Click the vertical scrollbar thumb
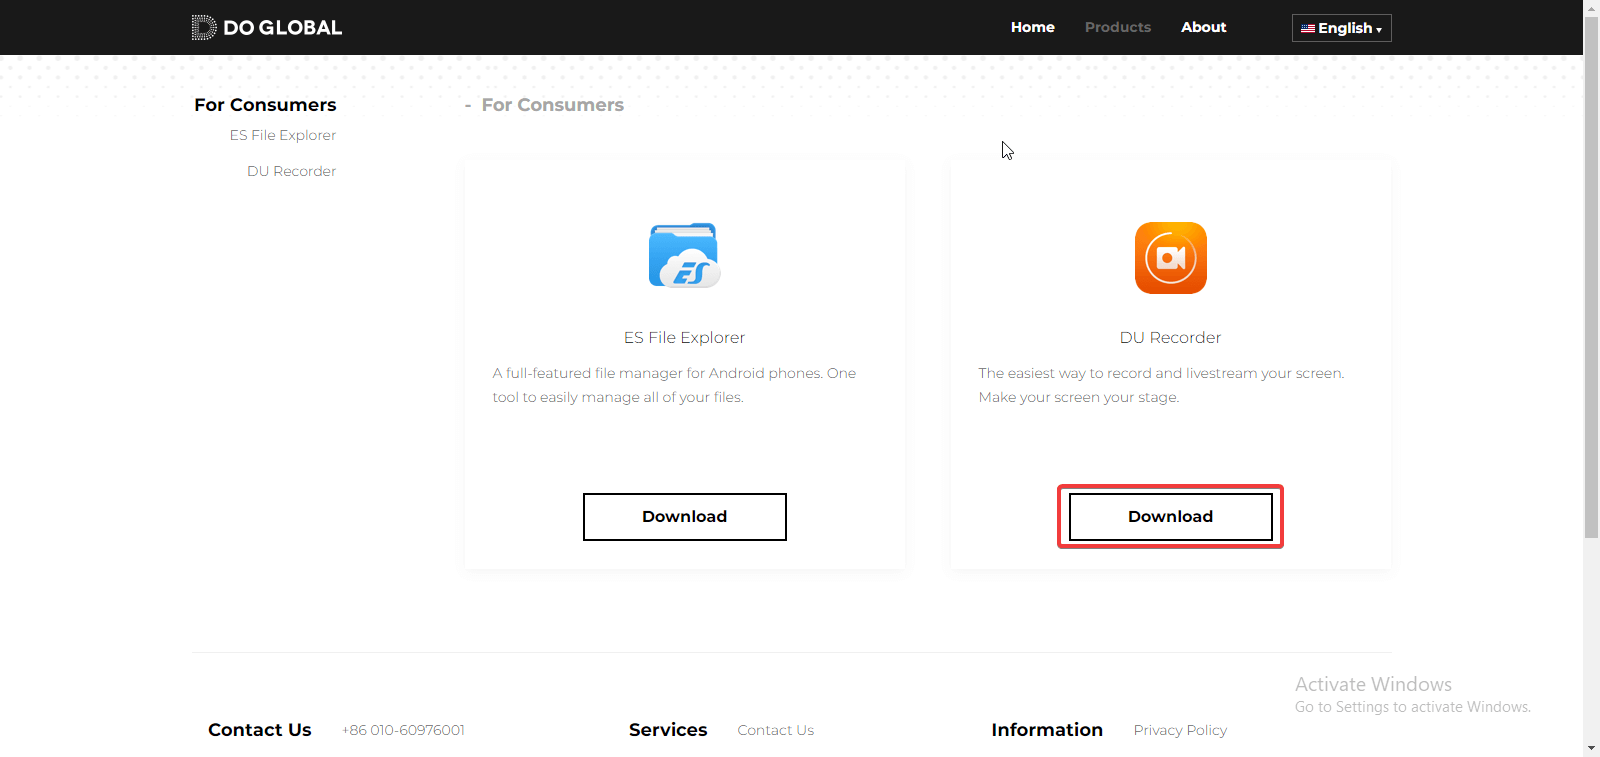 (x=1591, y=277)
